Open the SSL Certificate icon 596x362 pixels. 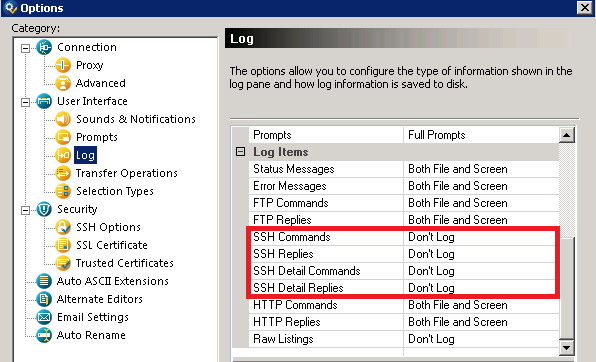tap(63, 245)
